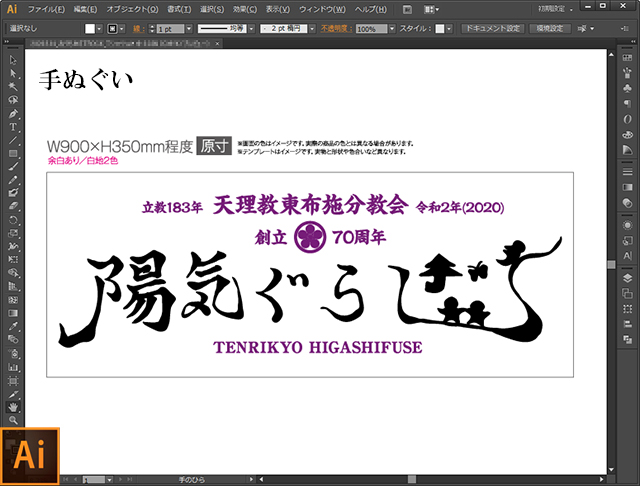This screenshot has width=640, height=486.
Task: Open the Pathfinder panel
Action: tap(627, 340)
